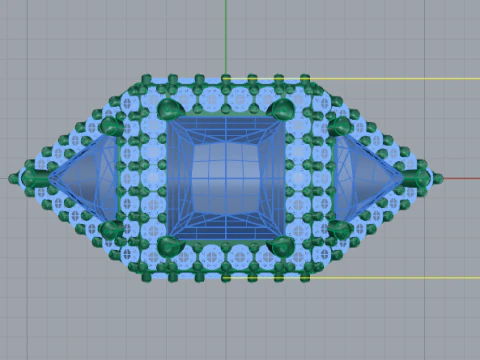Select the prong at left triangle's tip
Viewport: 480px width, 360px height.
35,178
